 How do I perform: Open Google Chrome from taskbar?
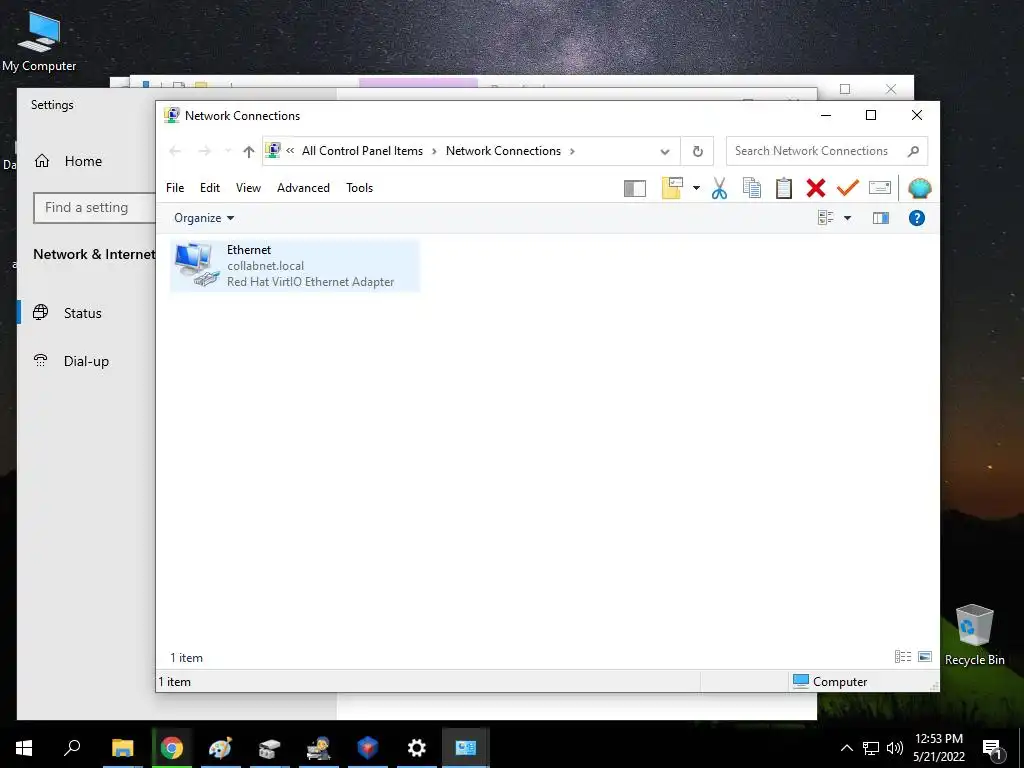pos(172,748)
